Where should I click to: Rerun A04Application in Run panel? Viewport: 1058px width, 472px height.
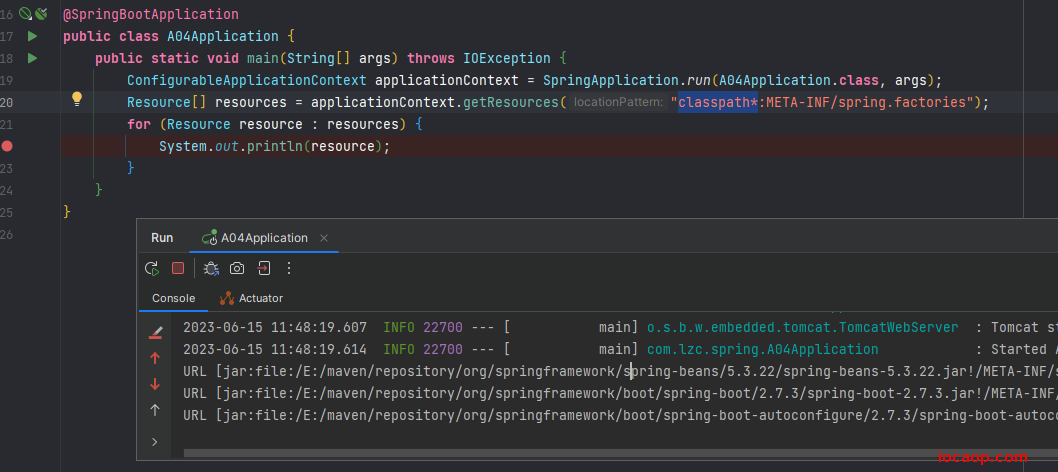(x=152, y=268)
